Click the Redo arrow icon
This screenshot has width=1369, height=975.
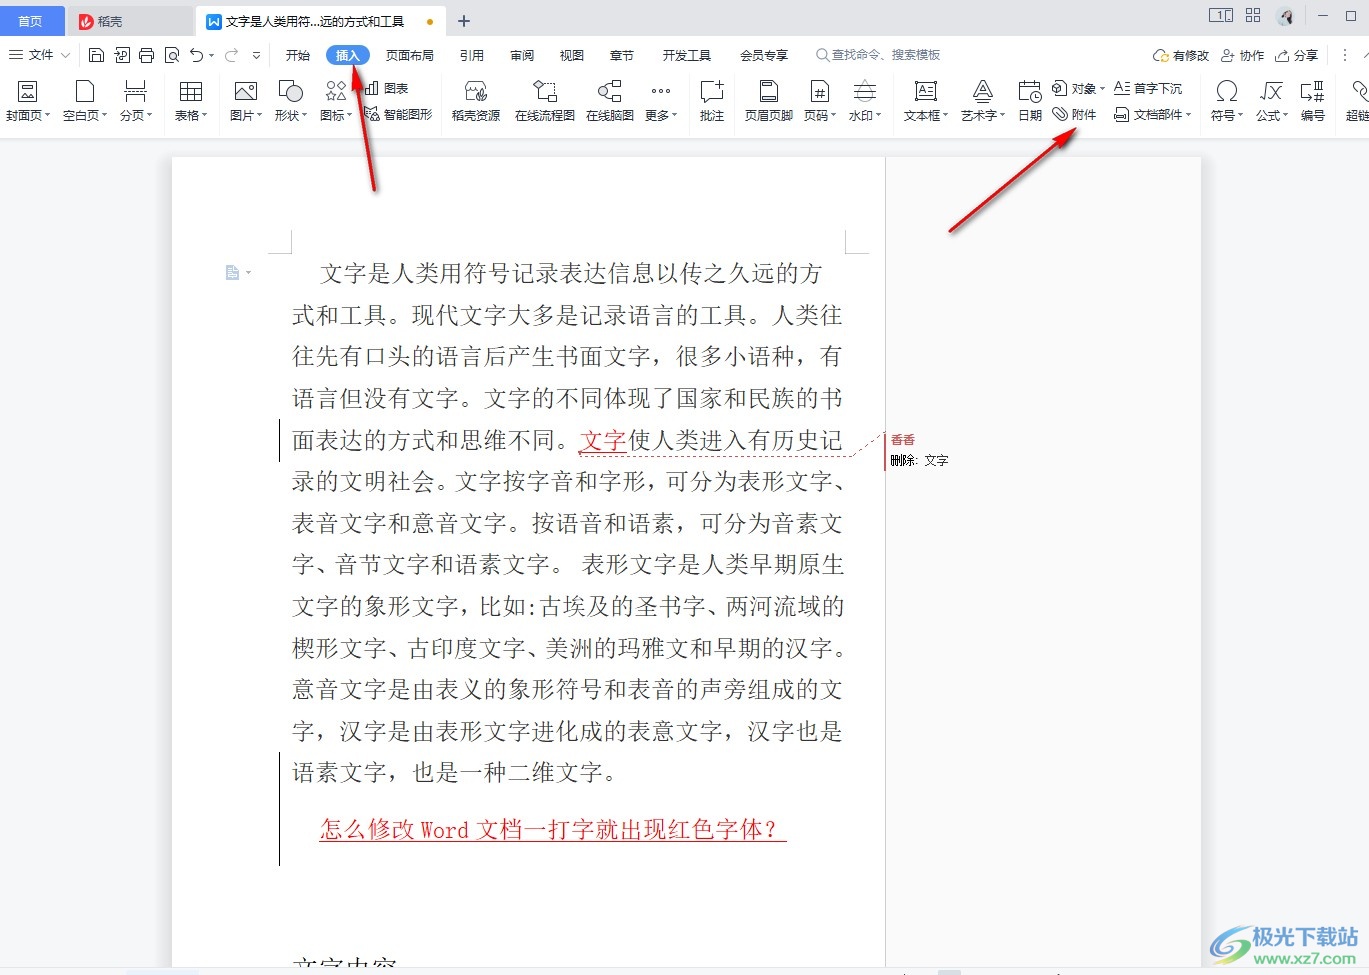pos(231,55)
